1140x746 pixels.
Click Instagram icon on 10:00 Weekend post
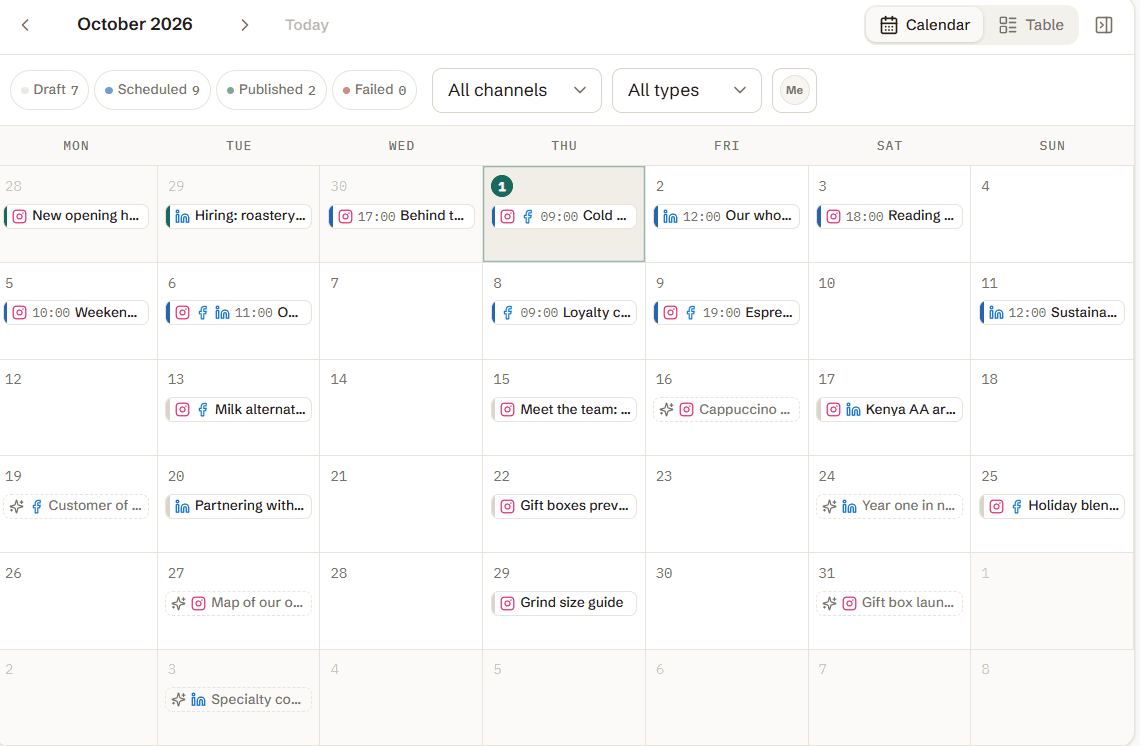pyautogui.click(x=20, y=313)
